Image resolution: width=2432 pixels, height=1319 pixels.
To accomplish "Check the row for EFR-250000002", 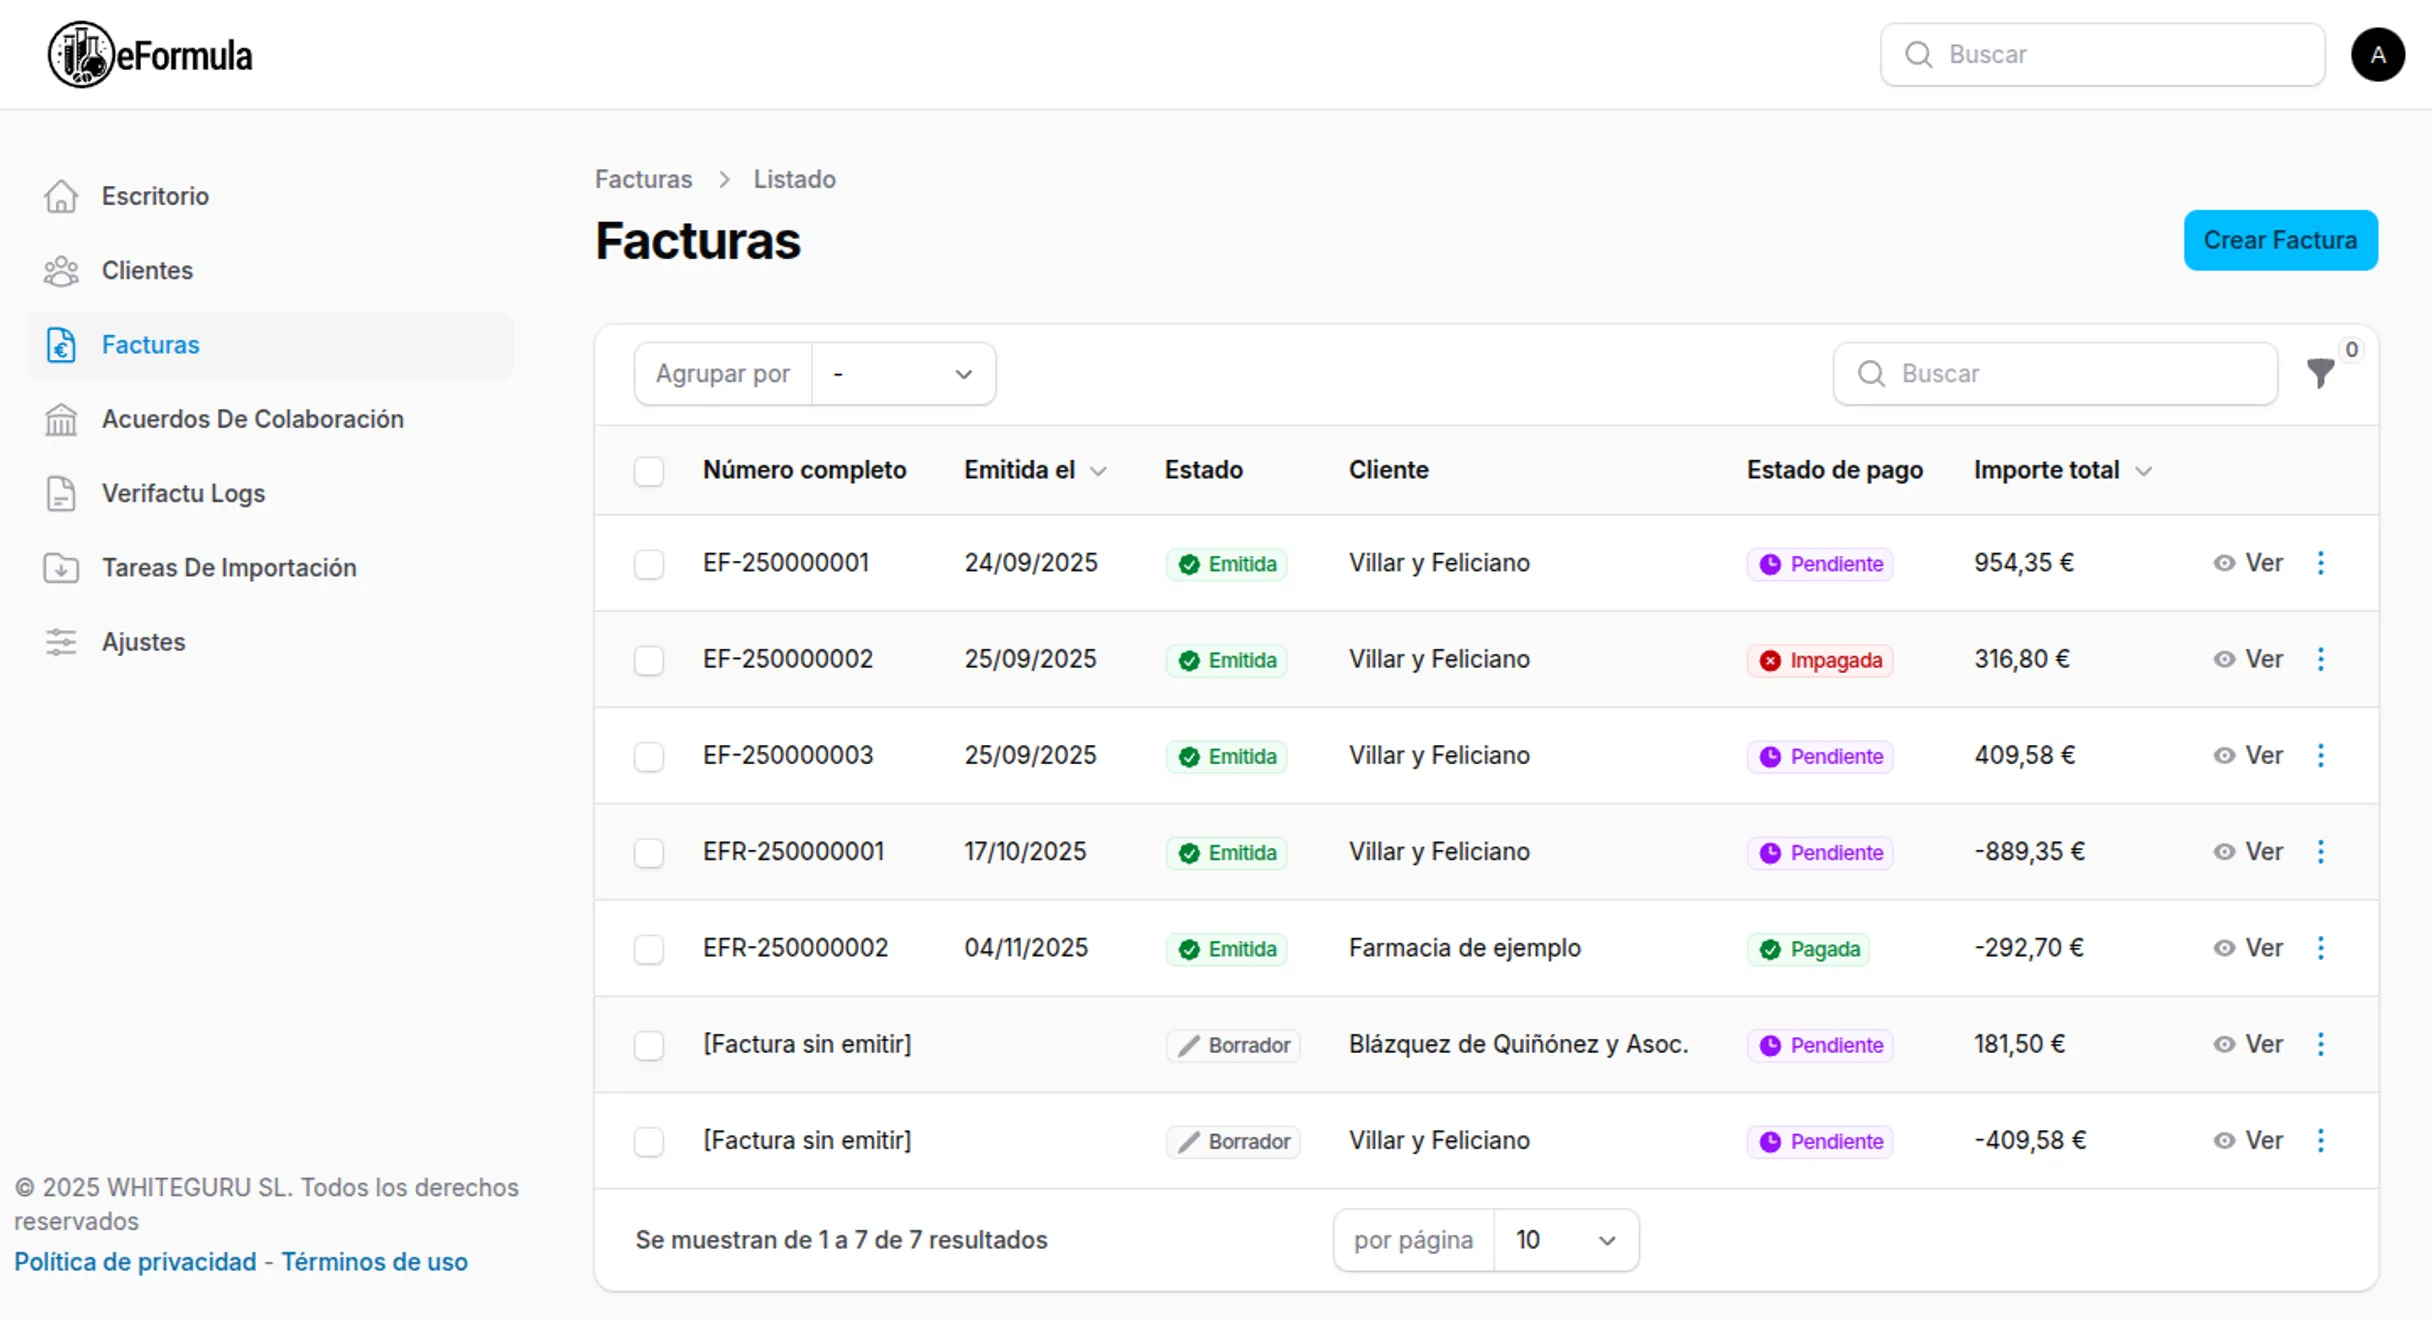I will pos(649,949).
